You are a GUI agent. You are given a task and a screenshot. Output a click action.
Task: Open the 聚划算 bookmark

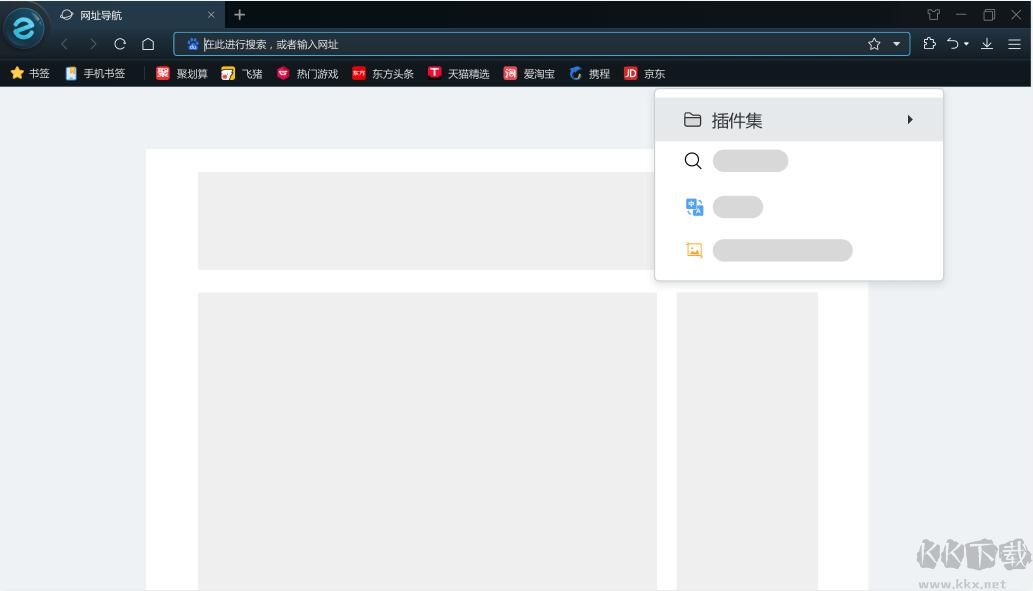coord(182,73)
